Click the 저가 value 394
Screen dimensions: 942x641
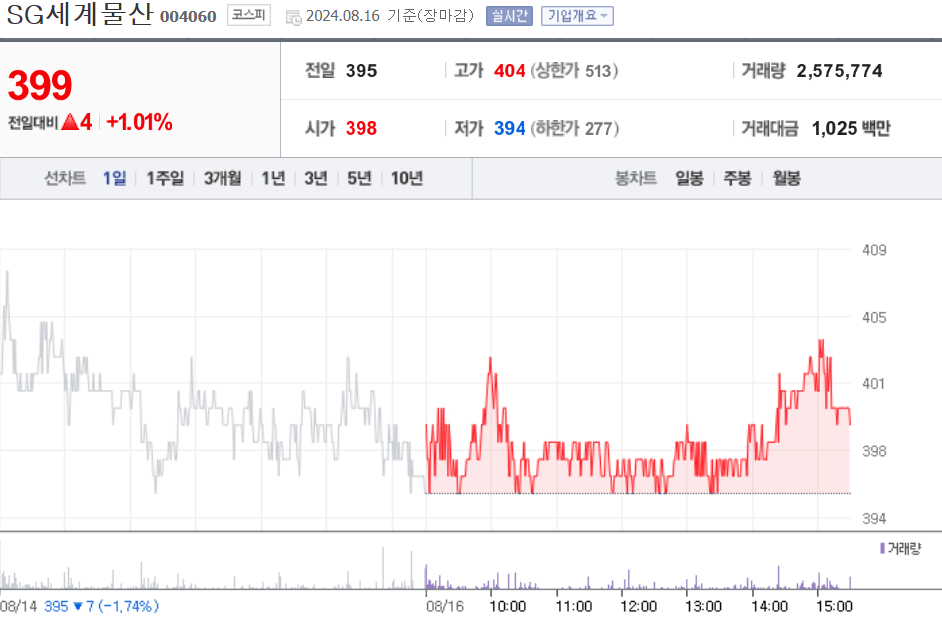click(509, 128)
